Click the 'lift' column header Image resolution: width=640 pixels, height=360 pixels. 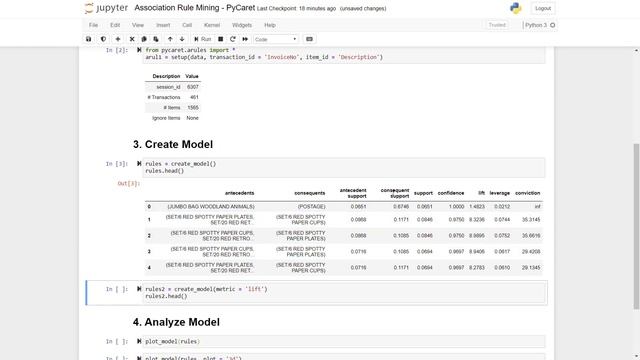(481, 193)
